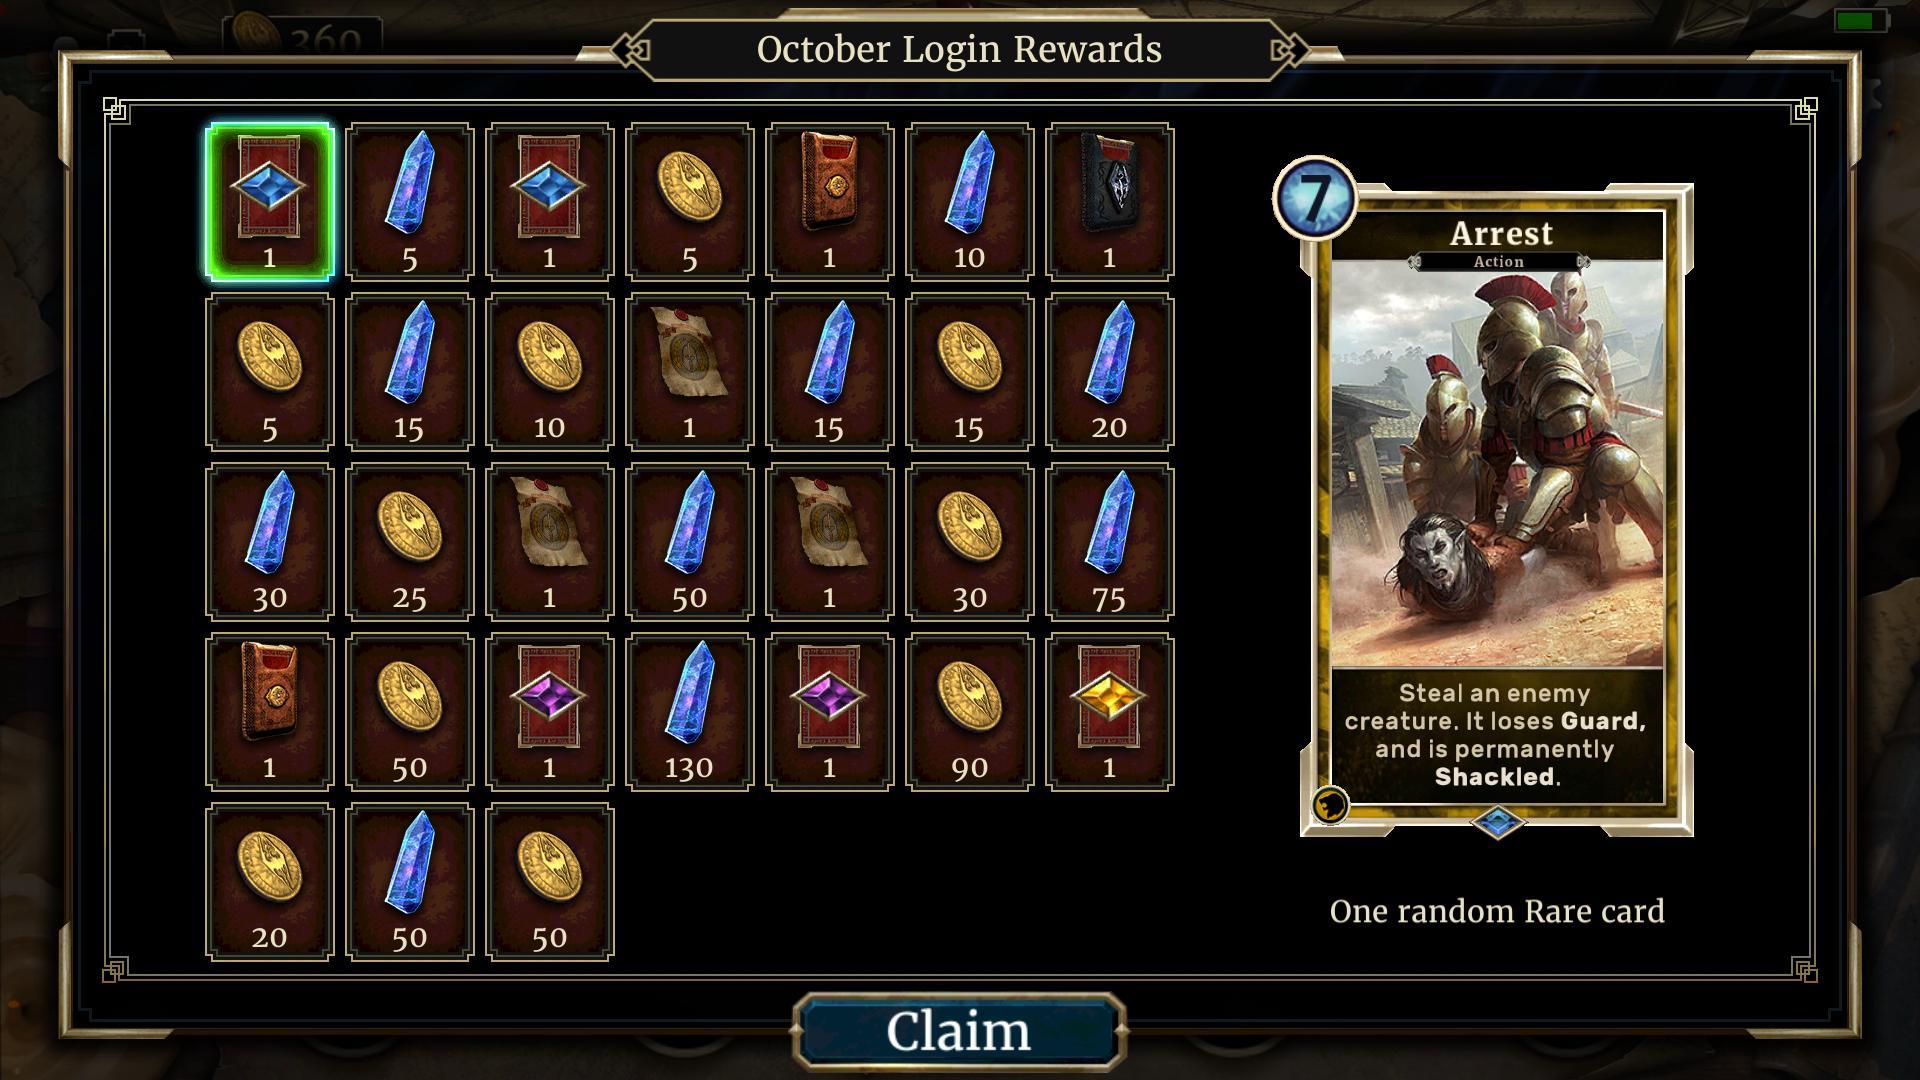Viewport: 1920px width, 1080px height.
Task: Click the One random Rare card label
Action: tap(1497, 911)
